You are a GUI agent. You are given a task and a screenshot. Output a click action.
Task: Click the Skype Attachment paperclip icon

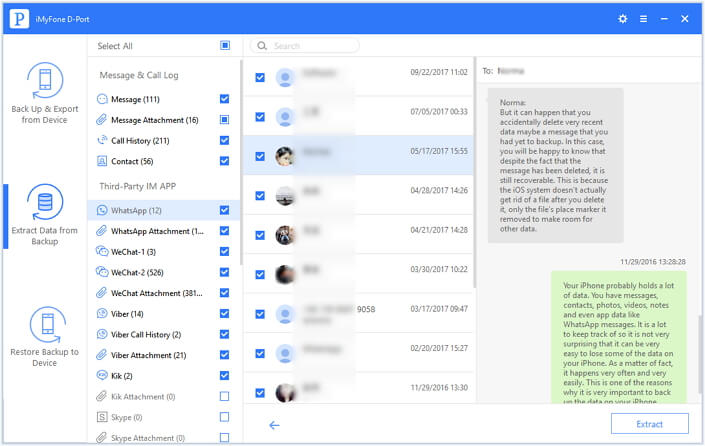102,437
